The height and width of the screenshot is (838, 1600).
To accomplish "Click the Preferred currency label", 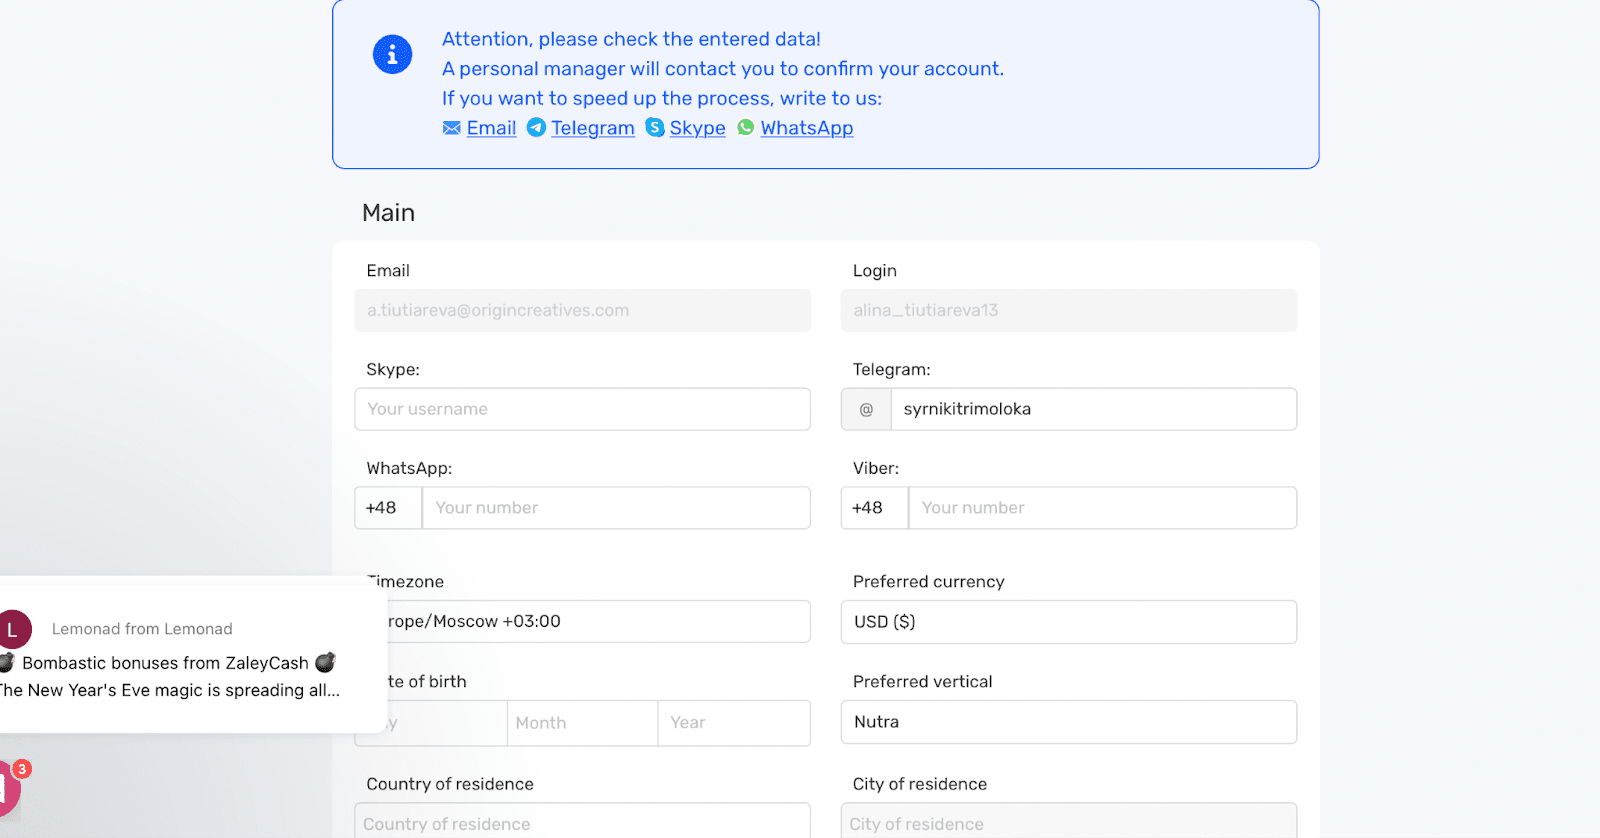I will (x=928, y=582).
